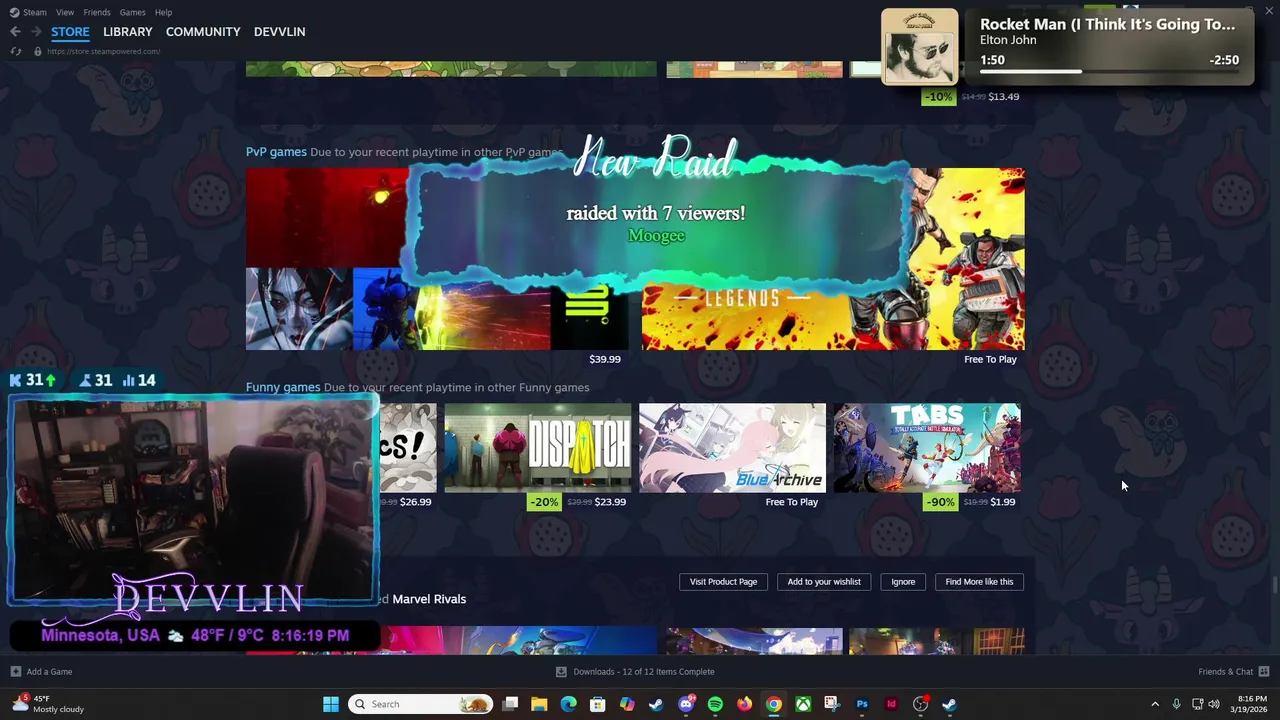Open the Windows Start menu
Image resolution: width=1280 pixels, height=720 pixels.
tap(331, 704)
